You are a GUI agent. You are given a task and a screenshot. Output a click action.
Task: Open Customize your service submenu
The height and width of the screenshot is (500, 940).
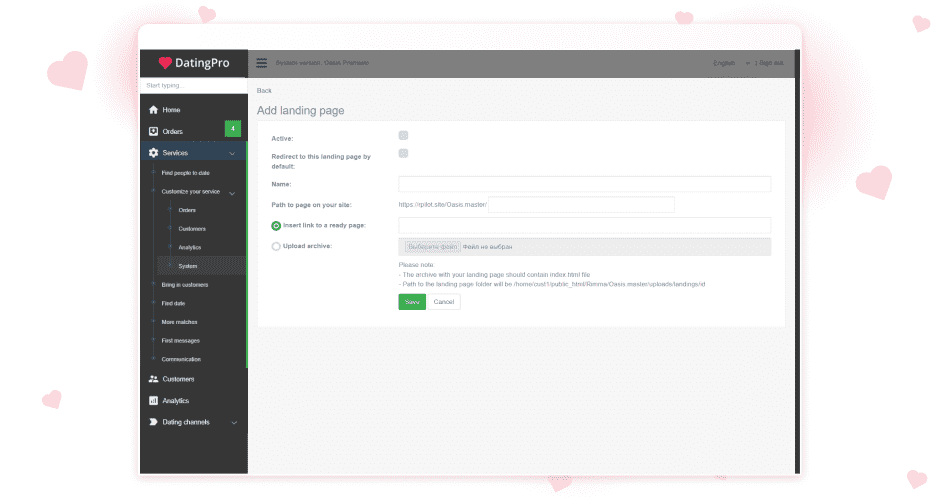(191, 192)
